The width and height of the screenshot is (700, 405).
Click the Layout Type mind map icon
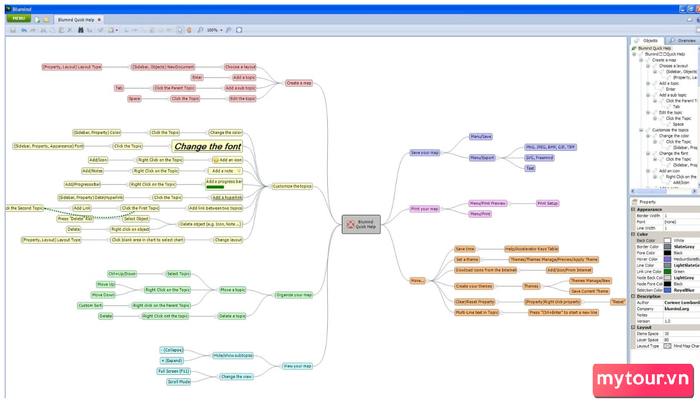667,346
